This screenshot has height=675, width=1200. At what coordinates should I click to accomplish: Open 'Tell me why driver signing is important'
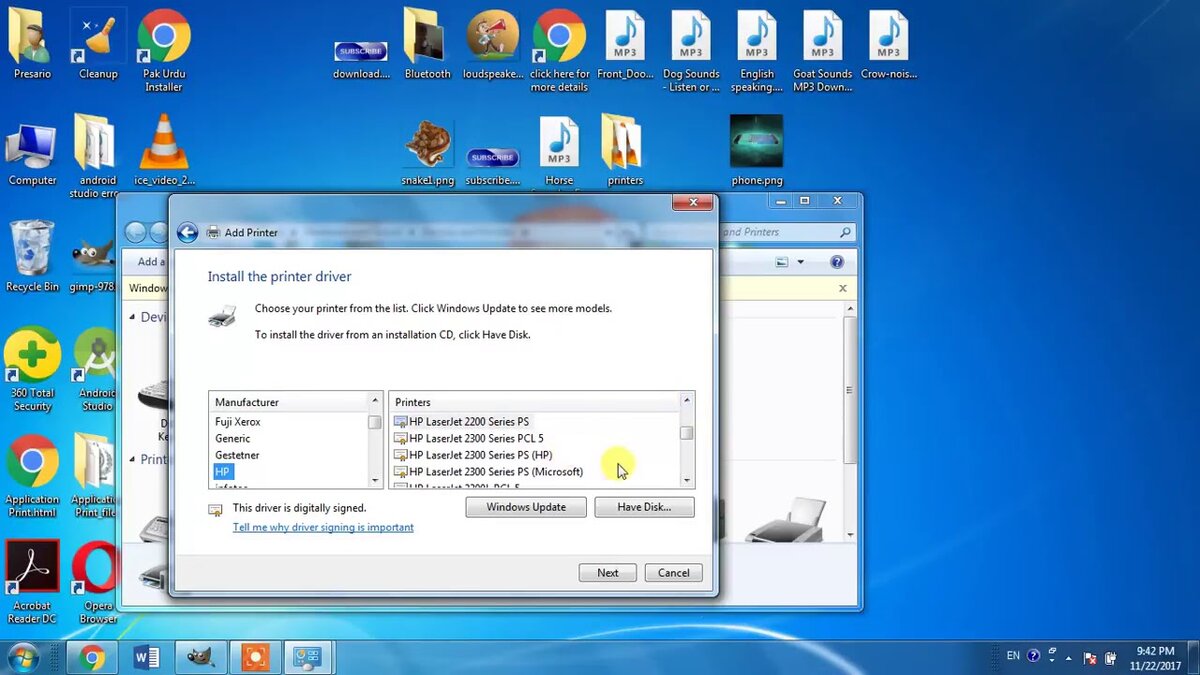pos(323,527)
